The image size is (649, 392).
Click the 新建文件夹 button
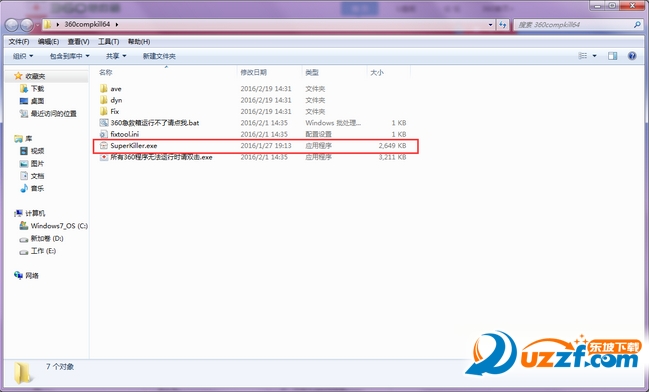(x=159, y=56)
